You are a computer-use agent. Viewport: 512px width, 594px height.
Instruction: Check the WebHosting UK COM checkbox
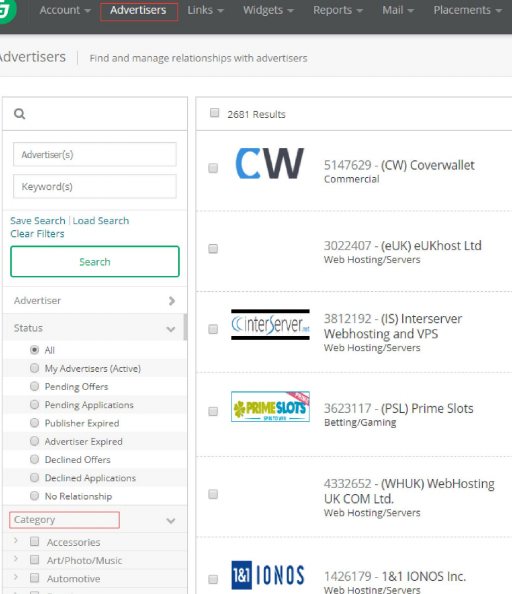click(x=213, y=494)
